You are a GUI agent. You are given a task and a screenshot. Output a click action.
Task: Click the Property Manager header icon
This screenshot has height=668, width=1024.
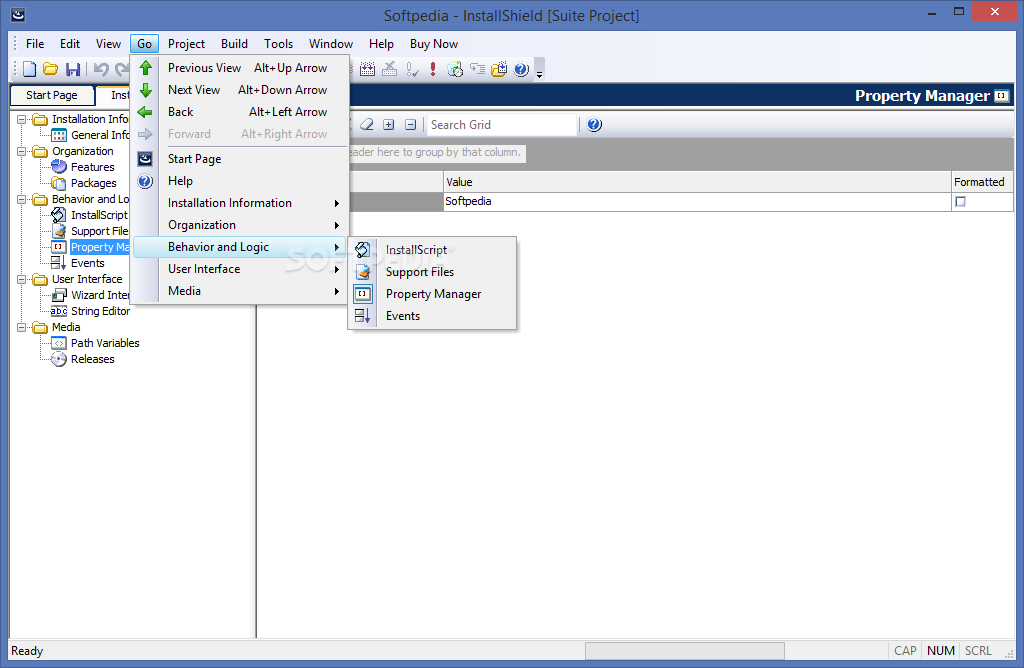tap(1002, 96)
